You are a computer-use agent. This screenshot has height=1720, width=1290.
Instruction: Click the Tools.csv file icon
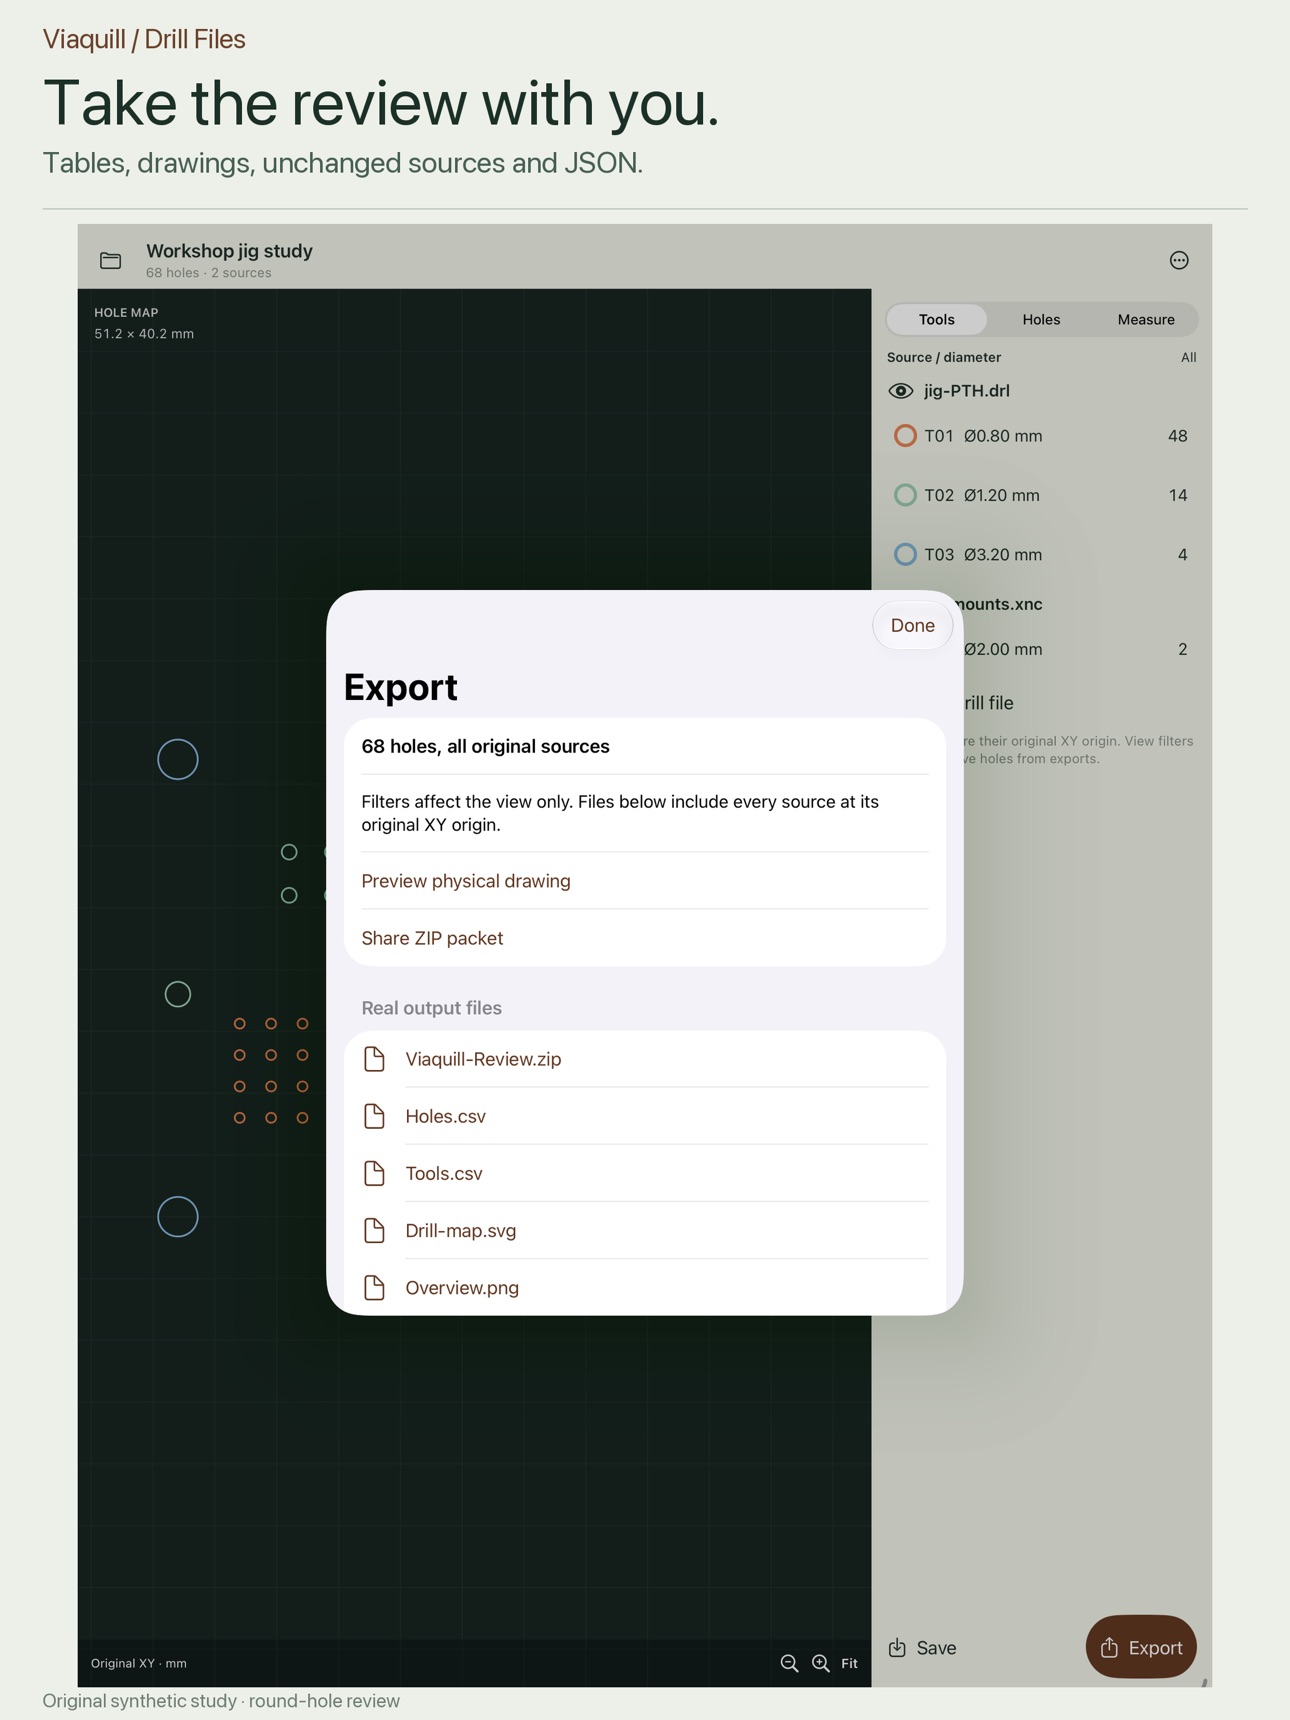point(374,1173)
